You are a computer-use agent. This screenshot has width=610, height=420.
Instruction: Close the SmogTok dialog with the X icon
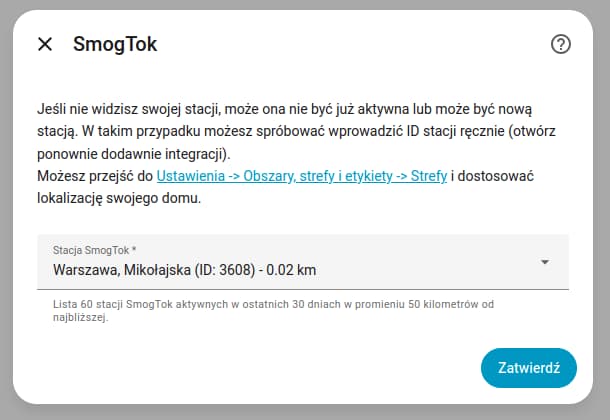coord(44,44)
